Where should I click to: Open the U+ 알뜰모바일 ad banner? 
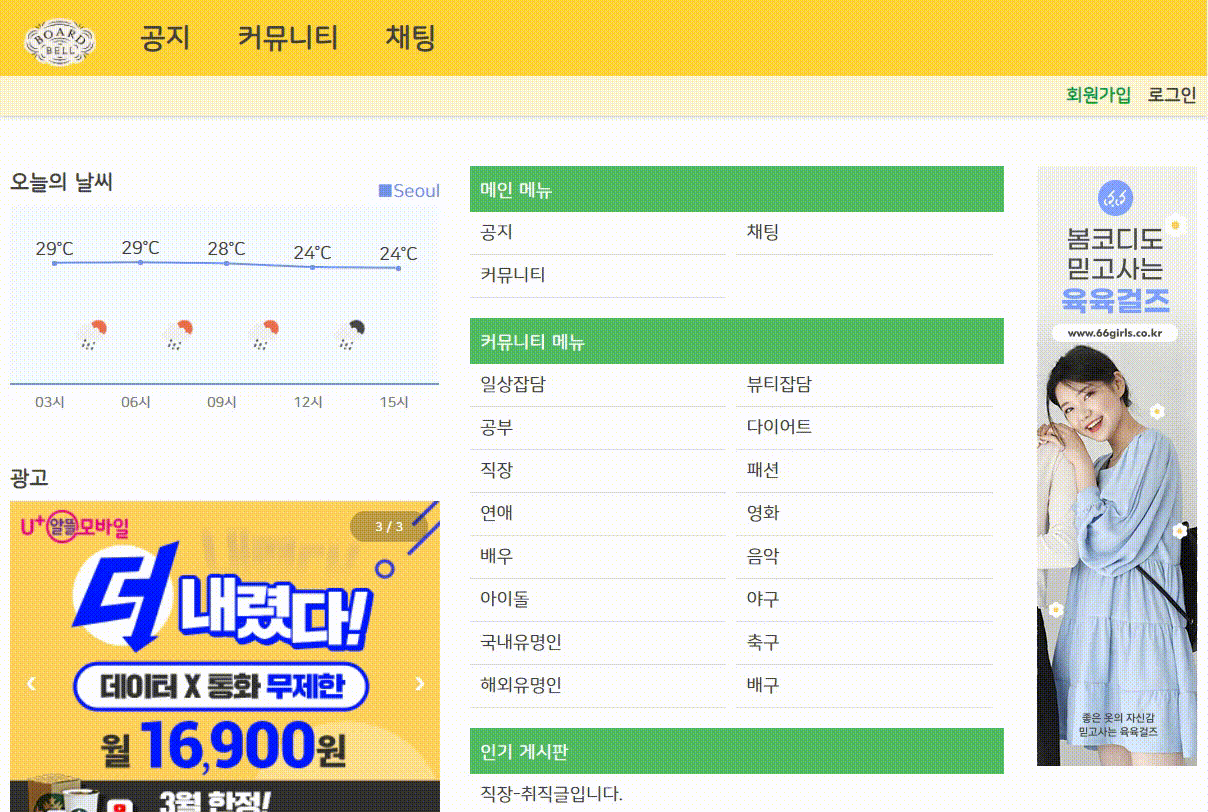coord(225,656)
